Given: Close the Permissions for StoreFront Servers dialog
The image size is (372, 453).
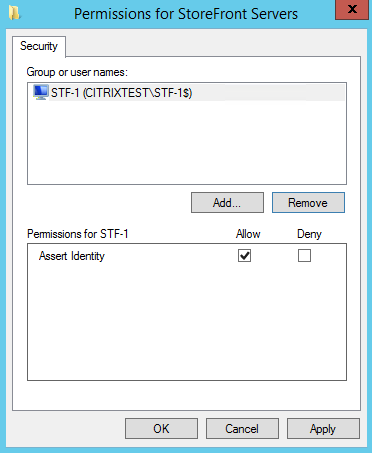Looking at the screenshot, I should pyautogui.click(x=352, y=10).
